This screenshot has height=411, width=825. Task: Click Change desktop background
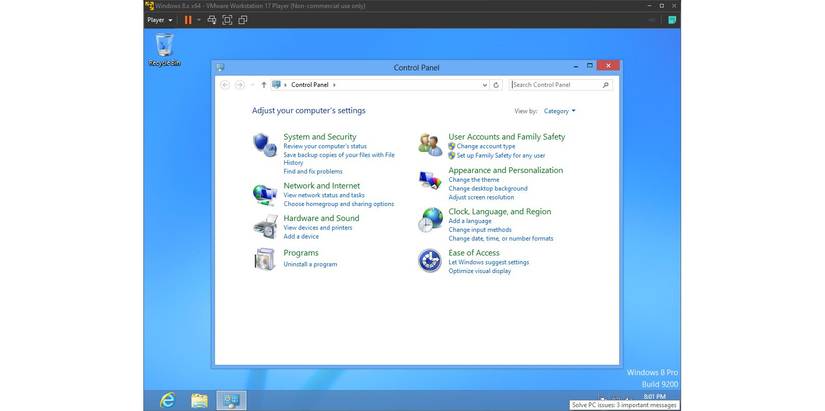(x=488, y=188)
